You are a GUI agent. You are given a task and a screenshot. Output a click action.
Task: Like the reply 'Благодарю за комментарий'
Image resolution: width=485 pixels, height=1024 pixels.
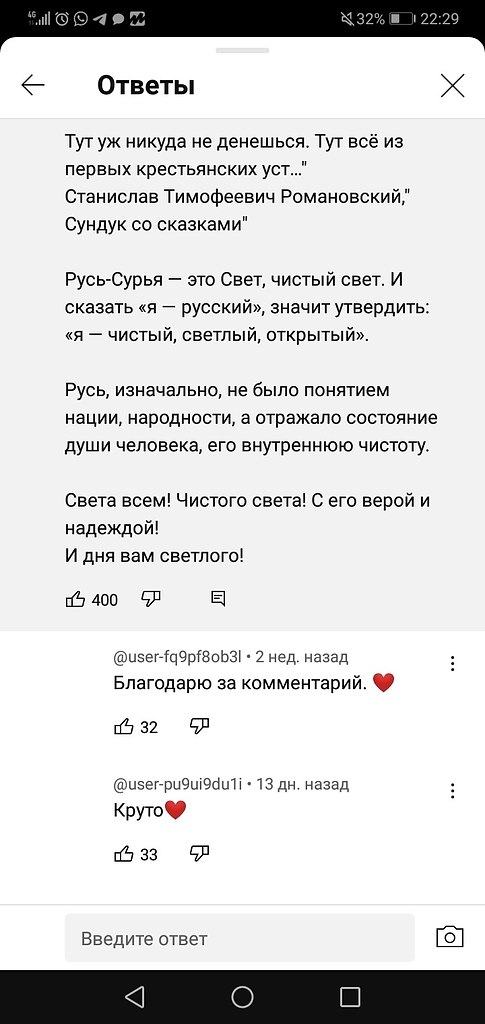coord(124,726)
